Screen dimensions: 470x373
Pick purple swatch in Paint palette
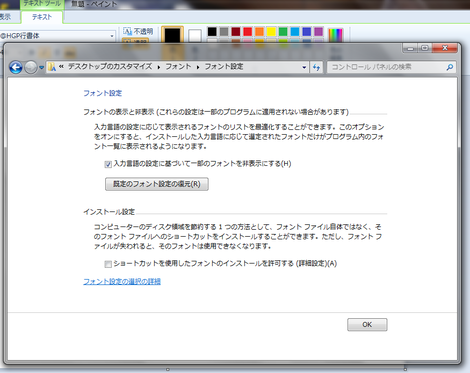(319, 32)
